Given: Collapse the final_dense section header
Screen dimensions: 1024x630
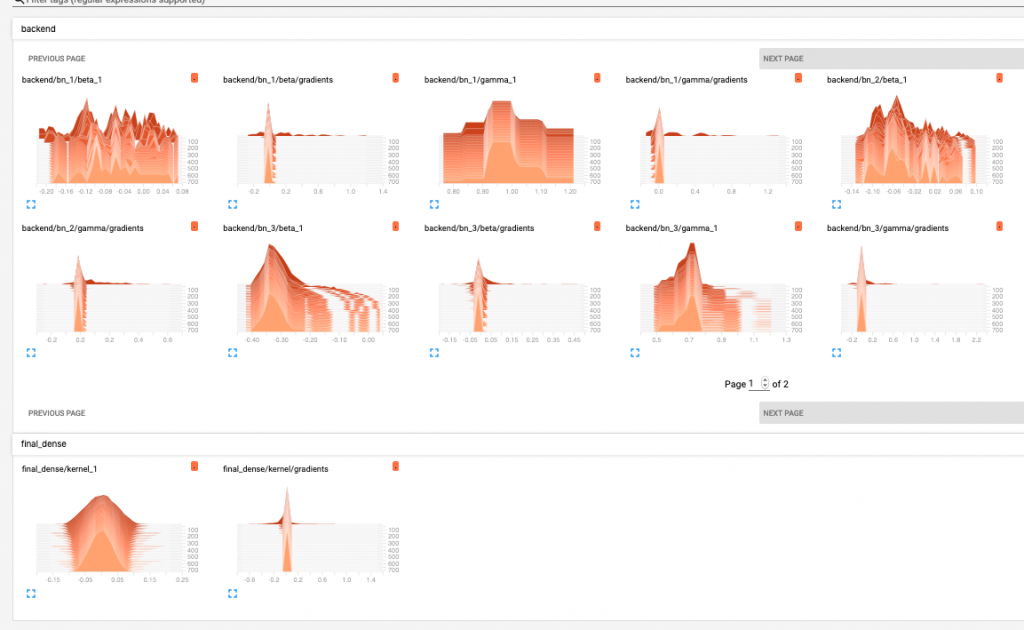Looking at the screenshot, I should 518,444.
